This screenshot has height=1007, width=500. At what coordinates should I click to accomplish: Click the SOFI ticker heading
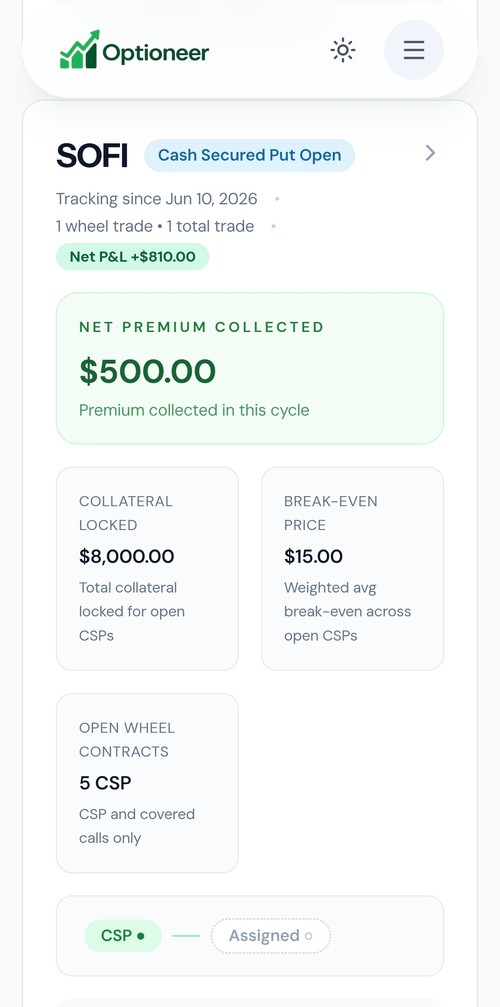coord(92,156)
